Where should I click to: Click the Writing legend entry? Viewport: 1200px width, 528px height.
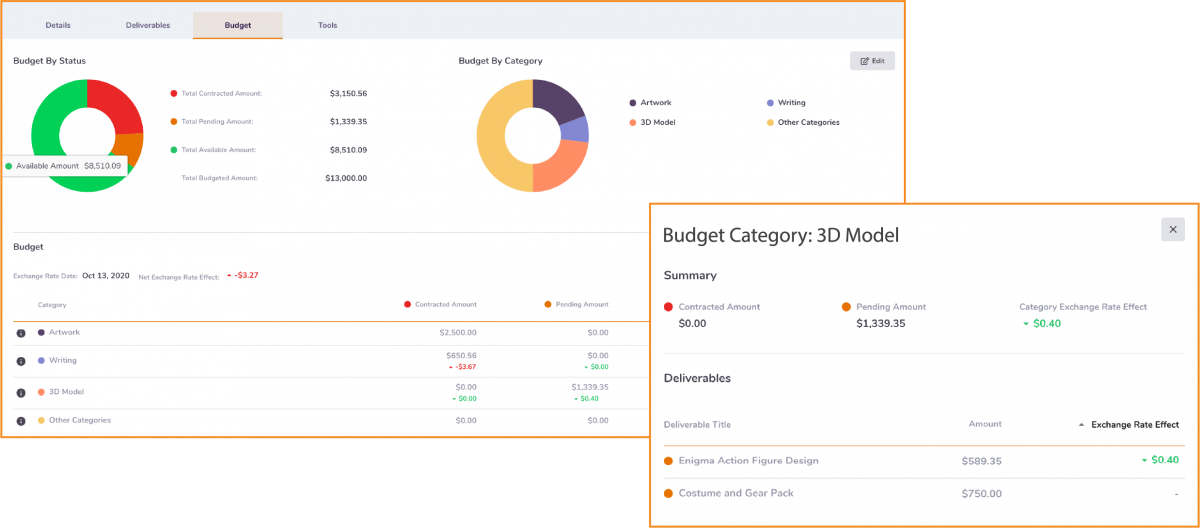(x=790, y=103)
